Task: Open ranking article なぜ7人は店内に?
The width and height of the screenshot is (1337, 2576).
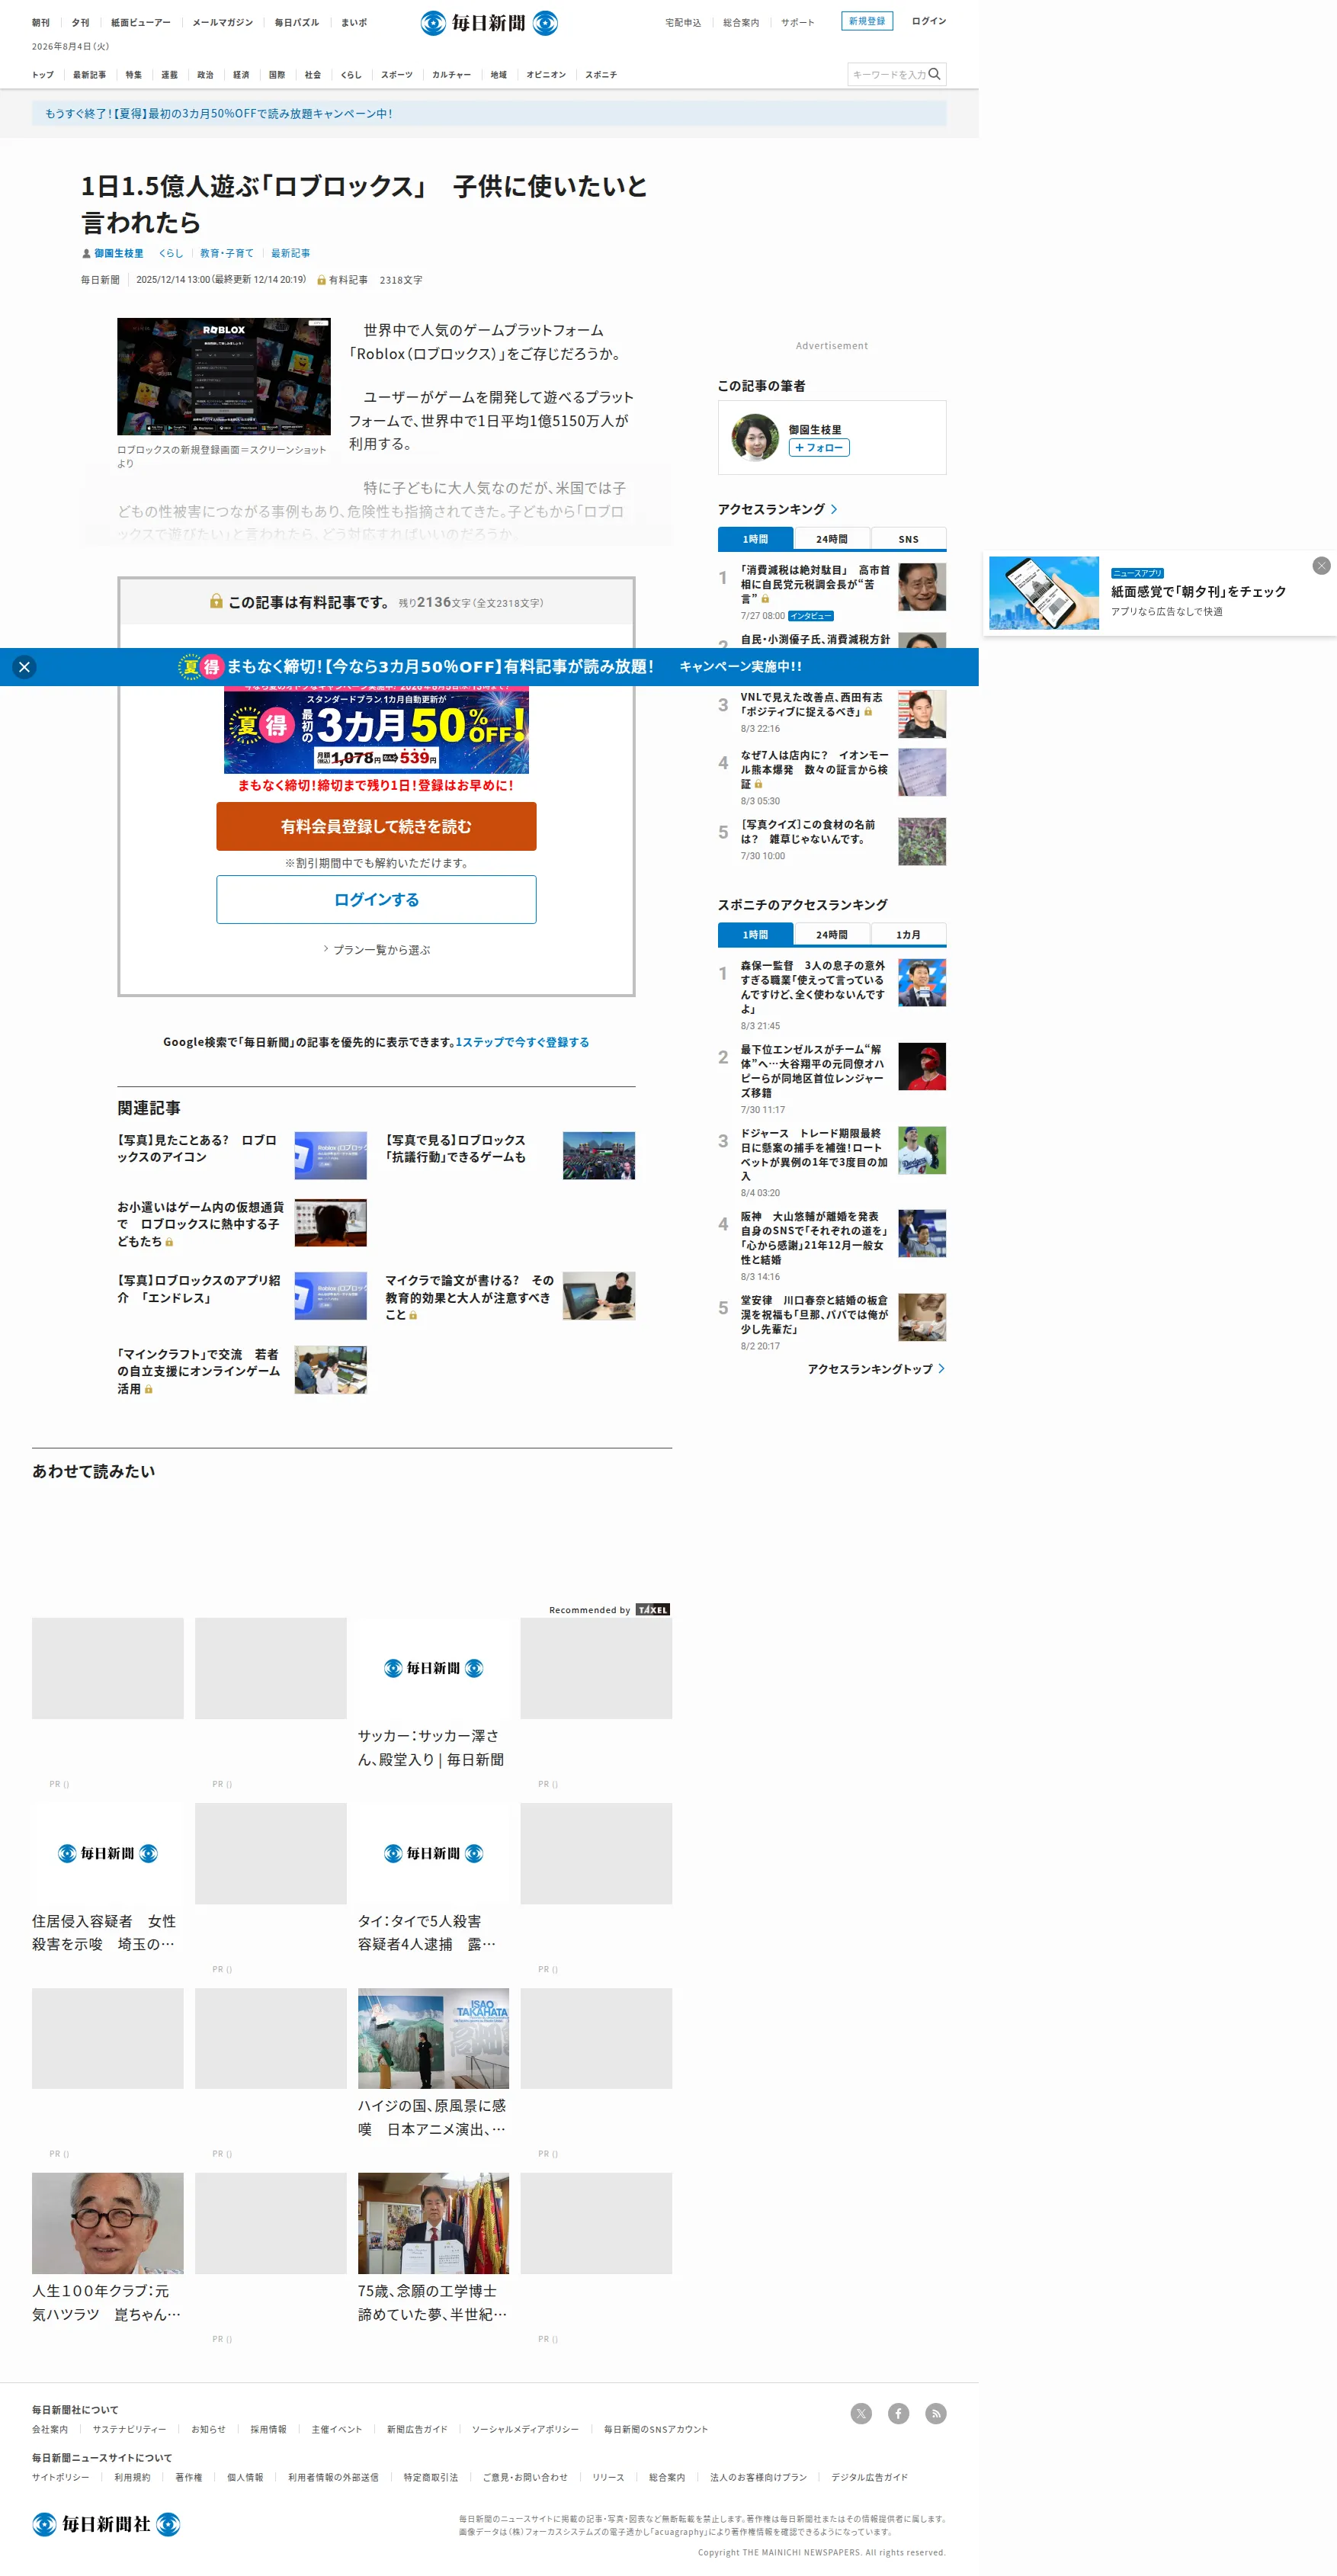Action: coord(814,770)
